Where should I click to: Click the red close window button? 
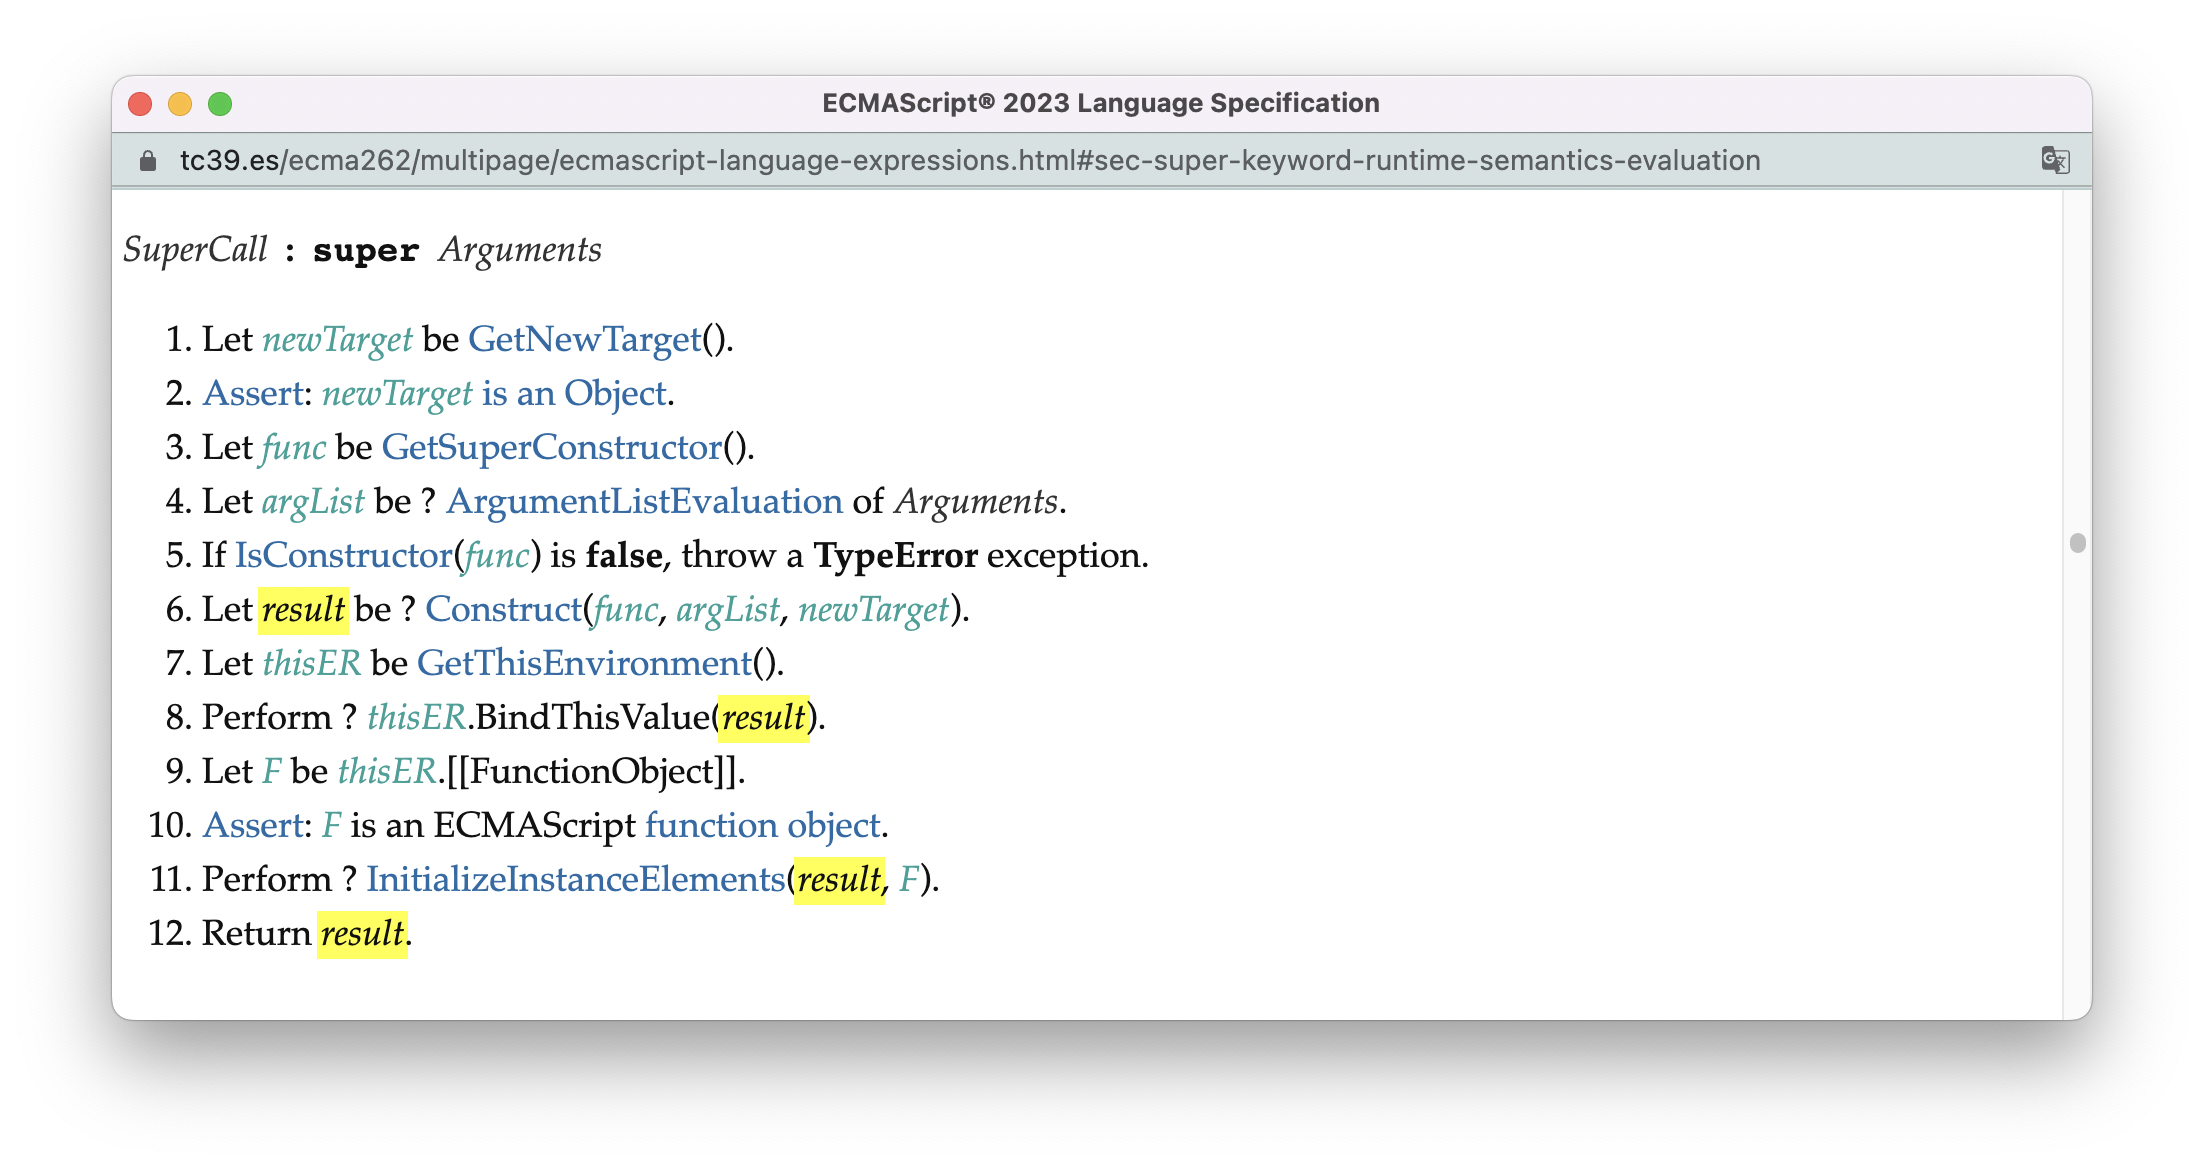[140, 104]
